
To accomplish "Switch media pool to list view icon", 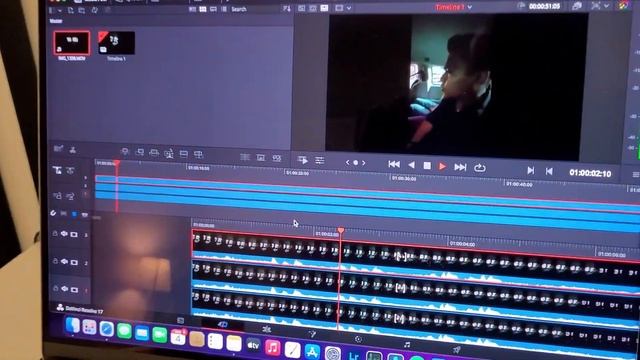I will [224, 9].
